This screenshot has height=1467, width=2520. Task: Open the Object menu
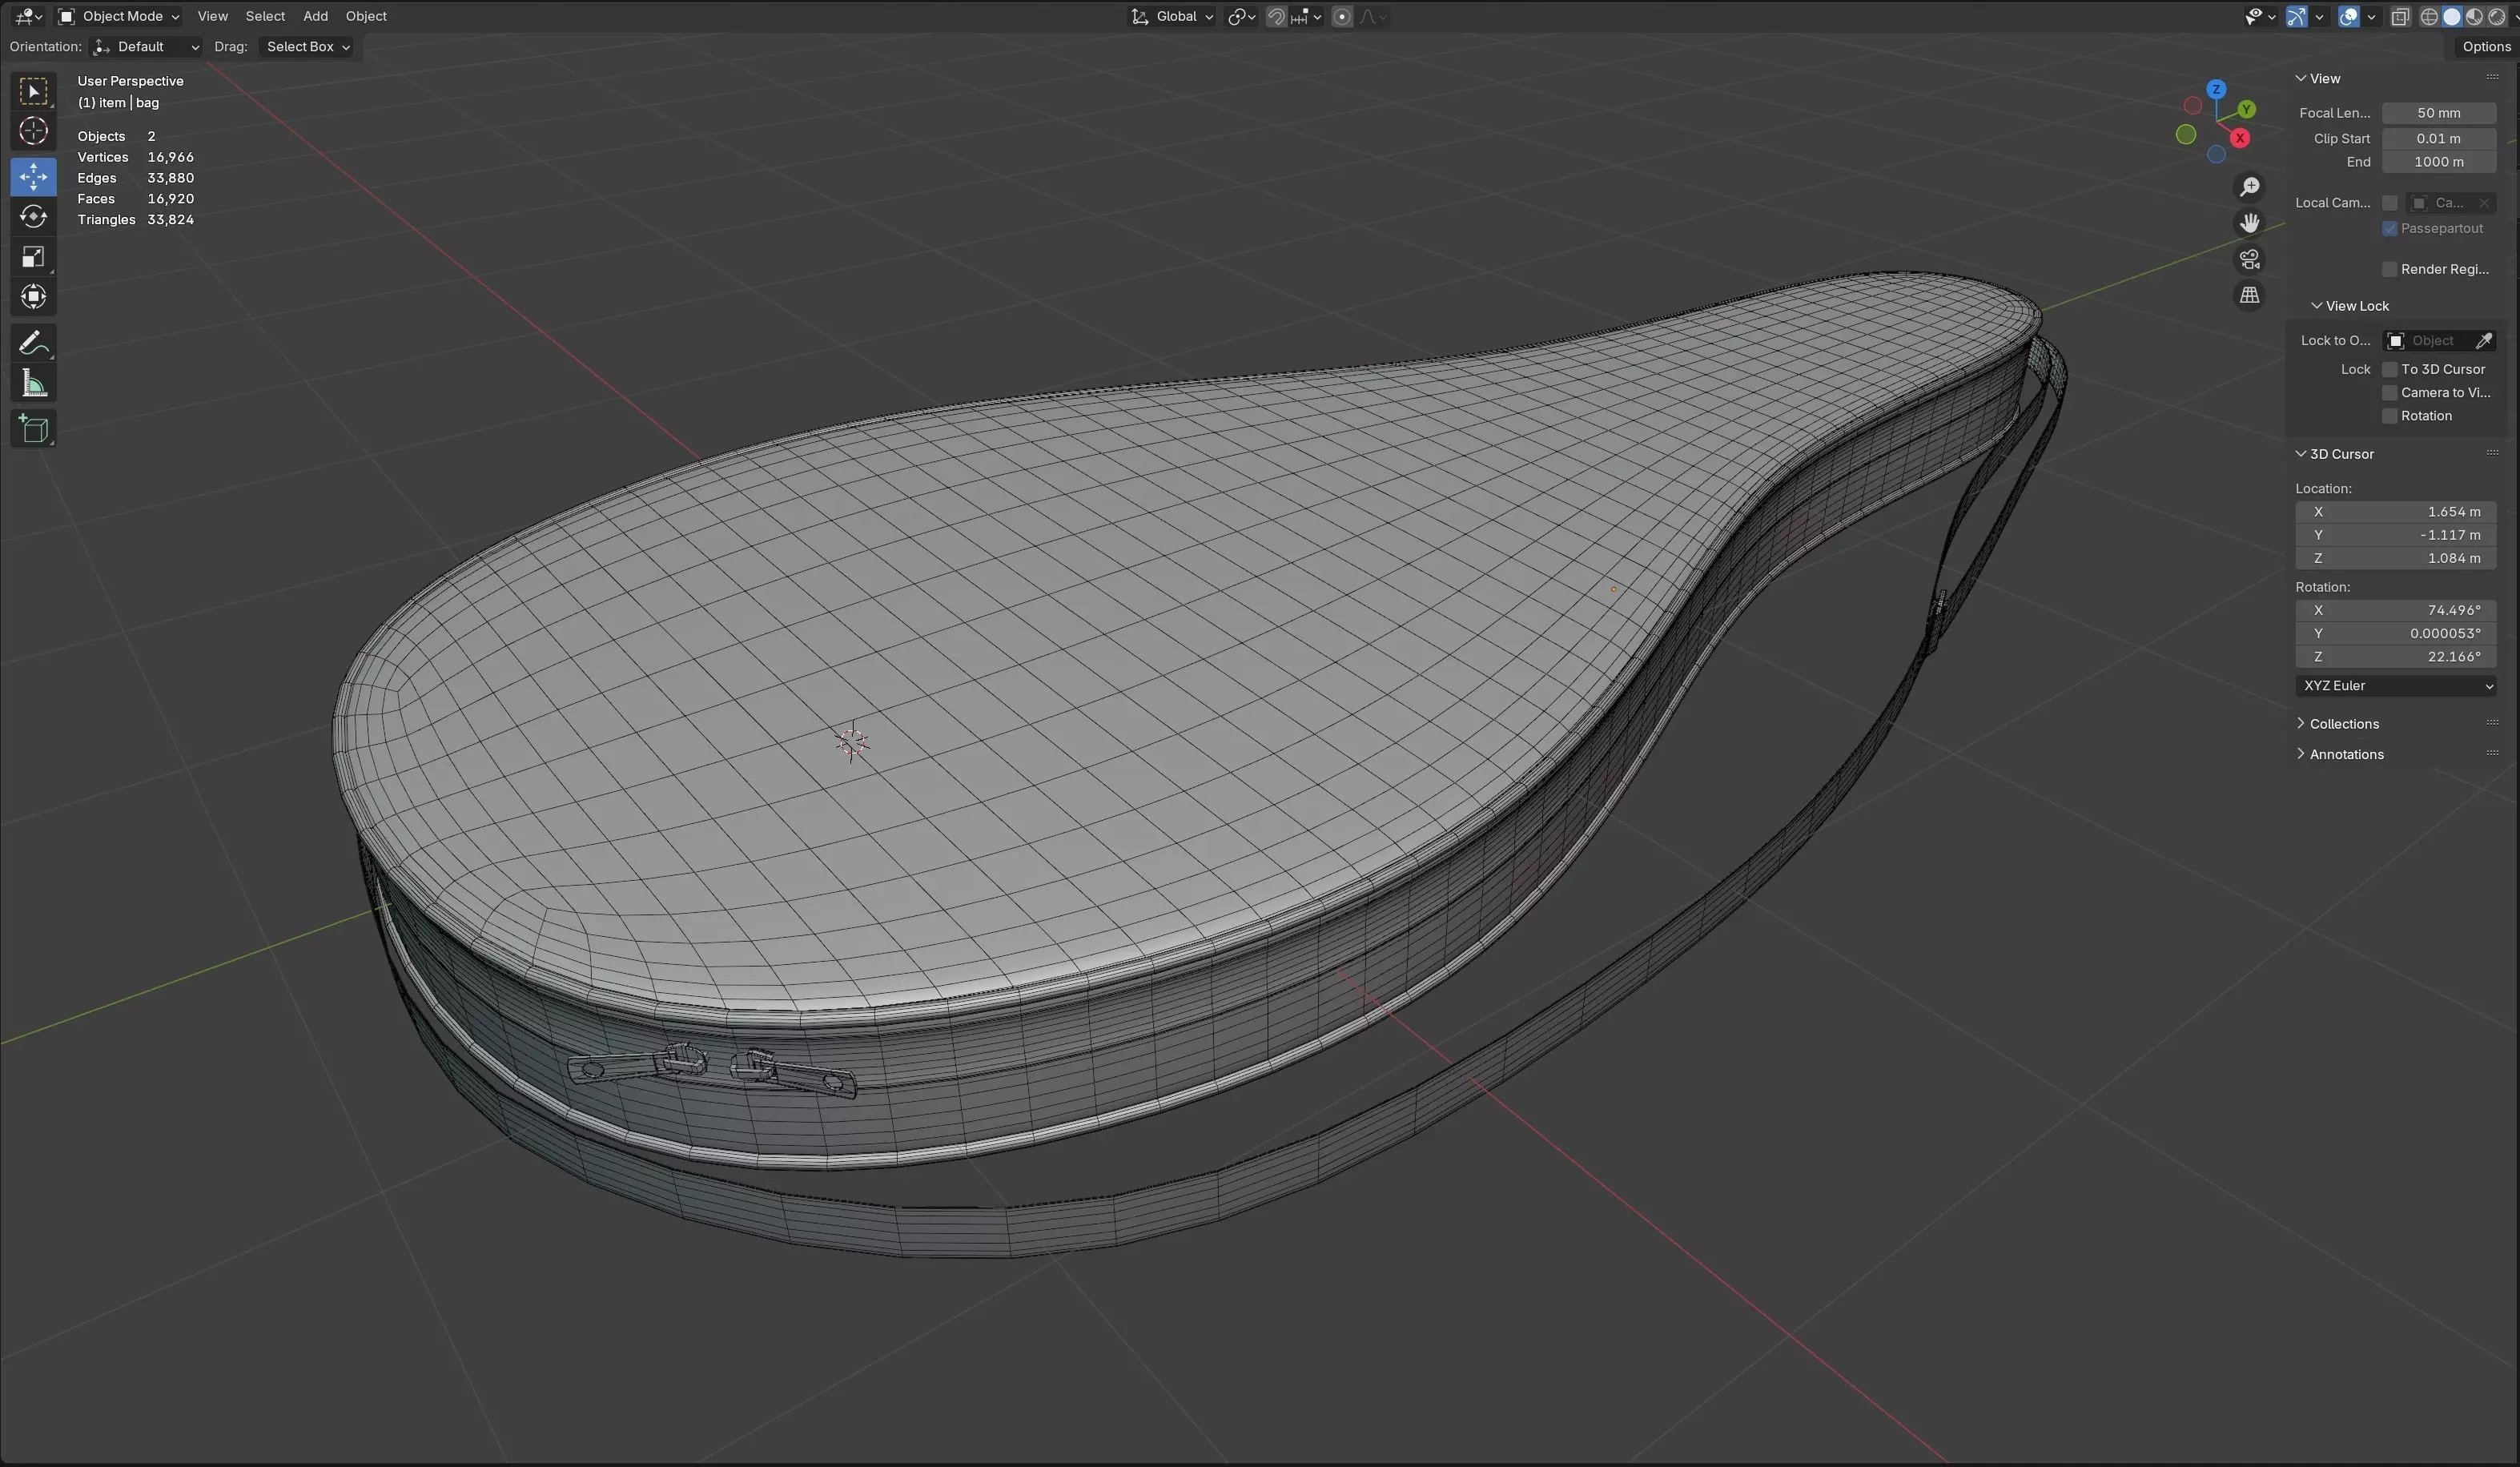[366, 16]
